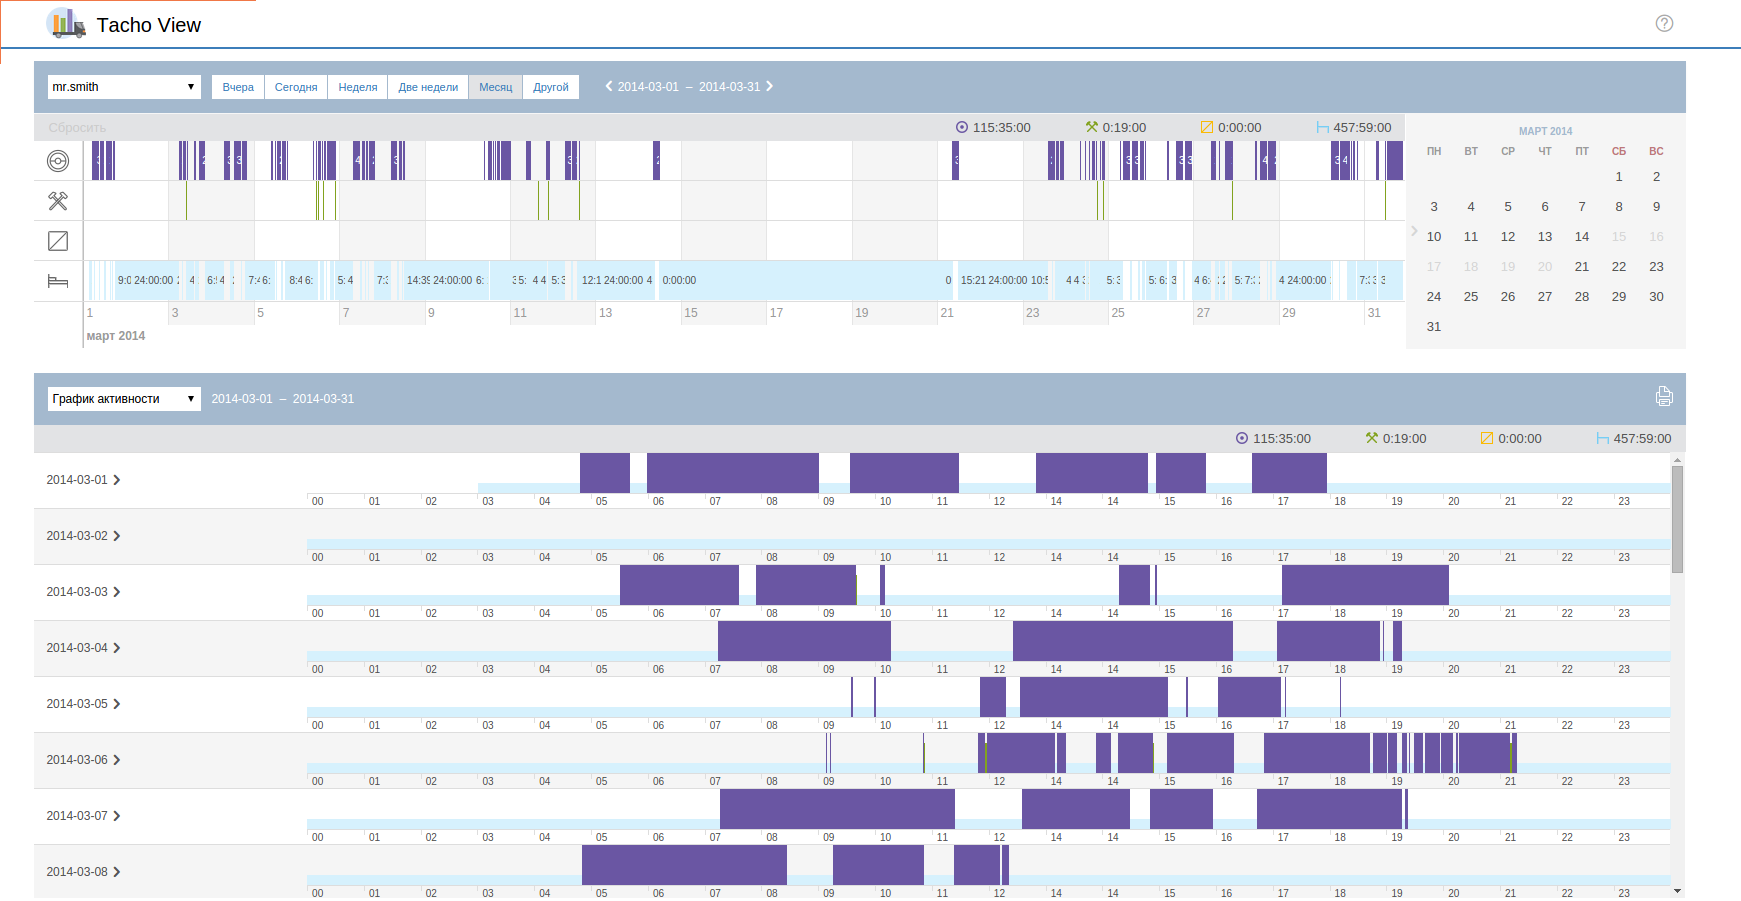Click the availability square row icon
The image size is (1741, 901).
(58, 241)
